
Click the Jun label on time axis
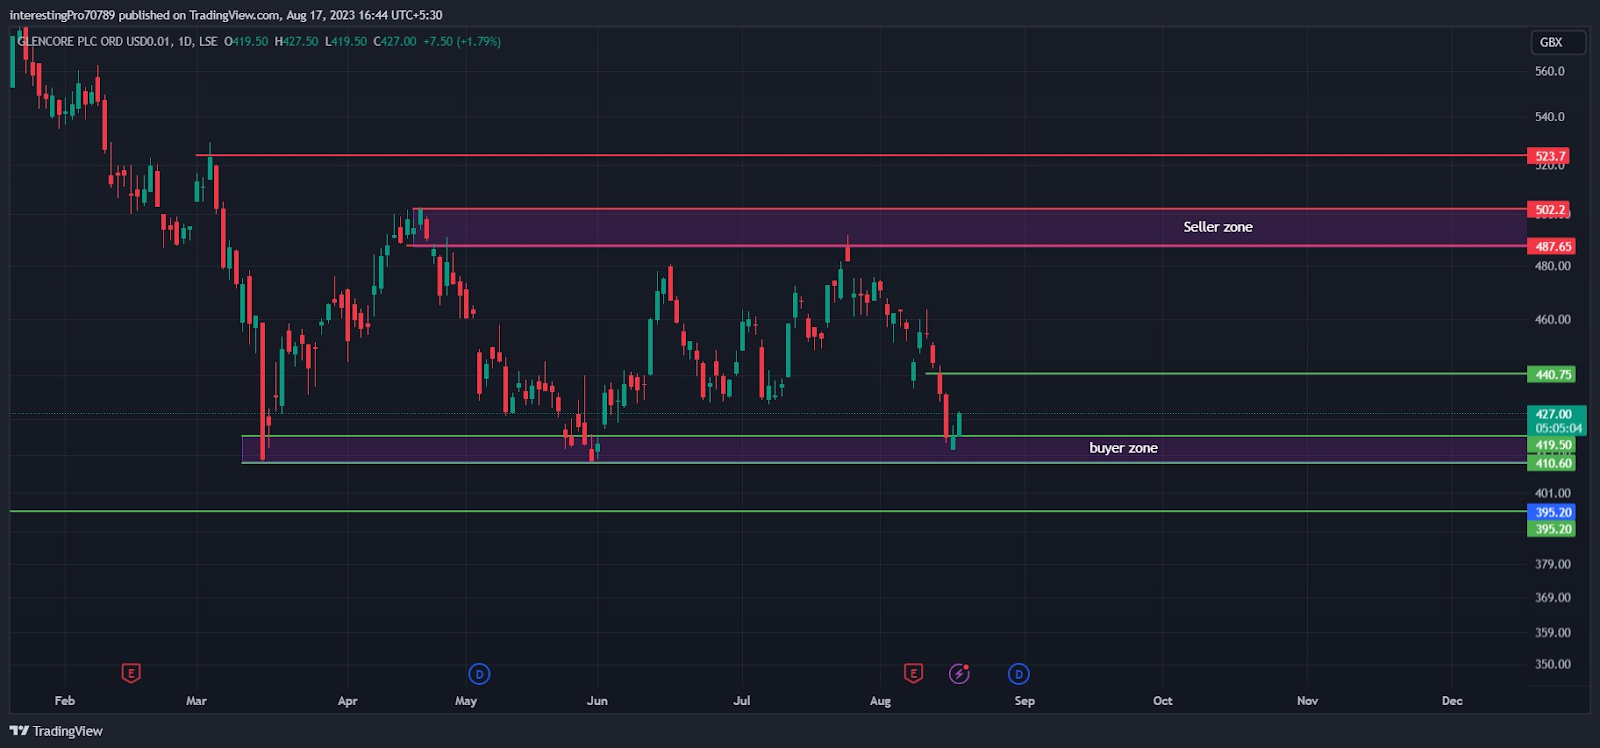point(597,701)
